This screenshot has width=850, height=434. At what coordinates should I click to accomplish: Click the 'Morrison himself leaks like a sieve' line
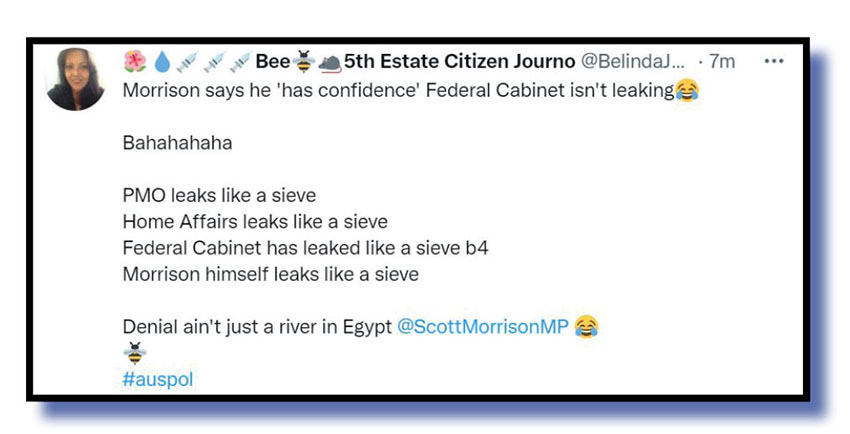click(x=270, y=273)
